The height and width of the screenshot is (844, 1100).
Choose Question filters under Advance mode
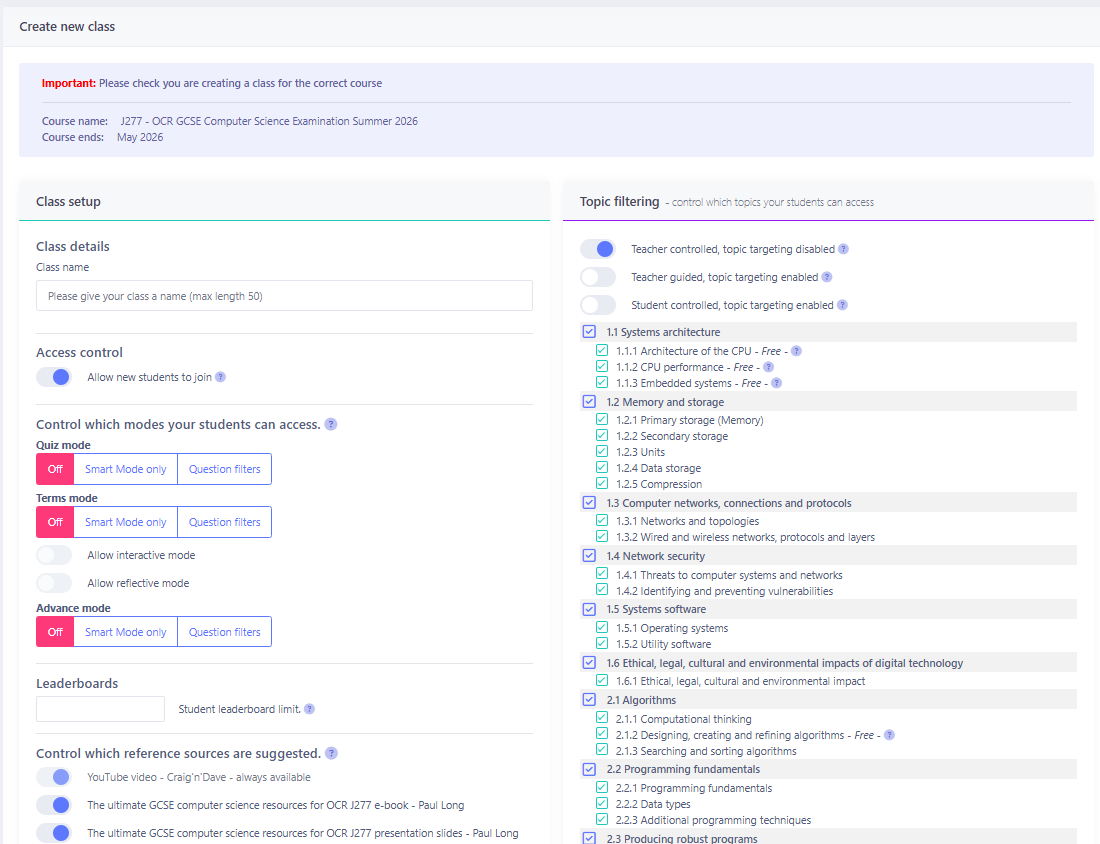pos(224,632)
